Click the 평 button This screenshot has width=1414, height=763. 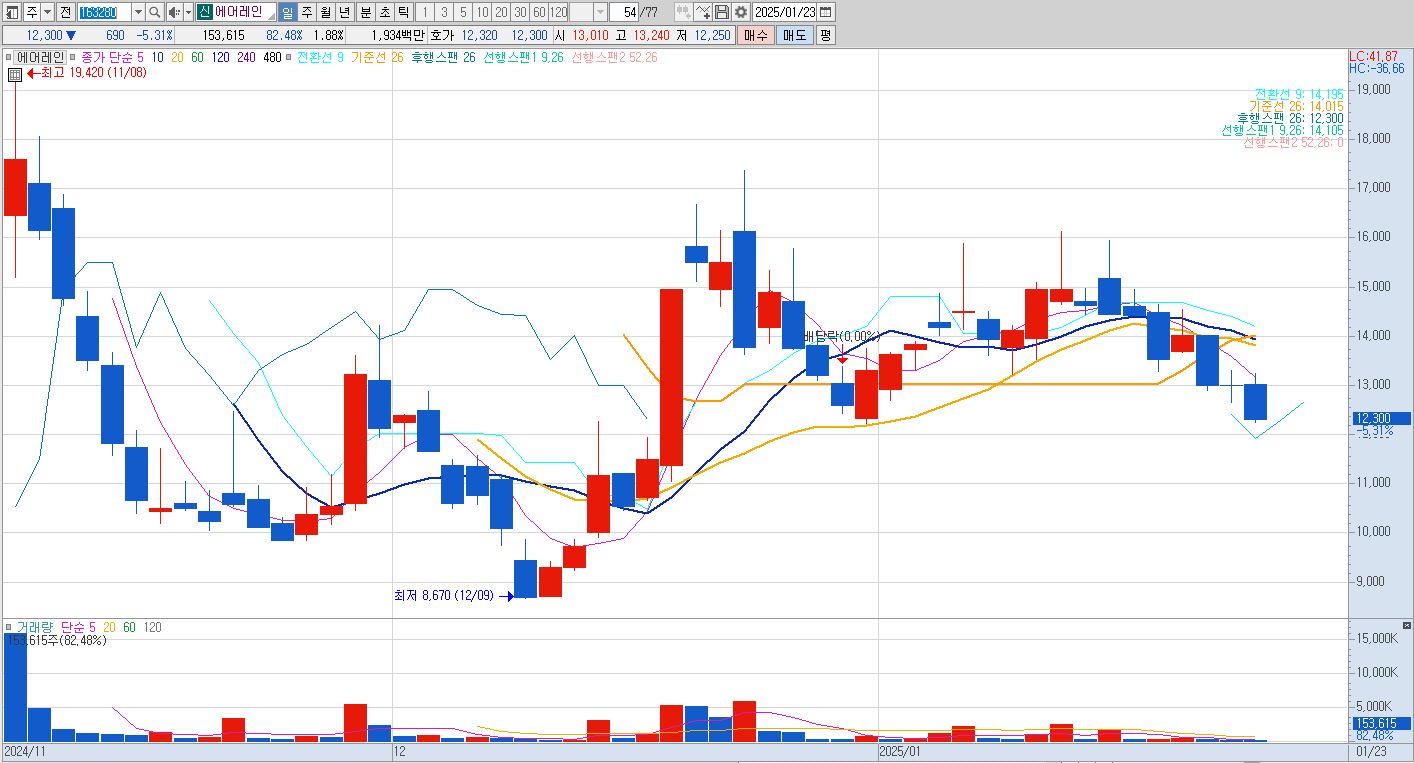click(x=825, y=35)
